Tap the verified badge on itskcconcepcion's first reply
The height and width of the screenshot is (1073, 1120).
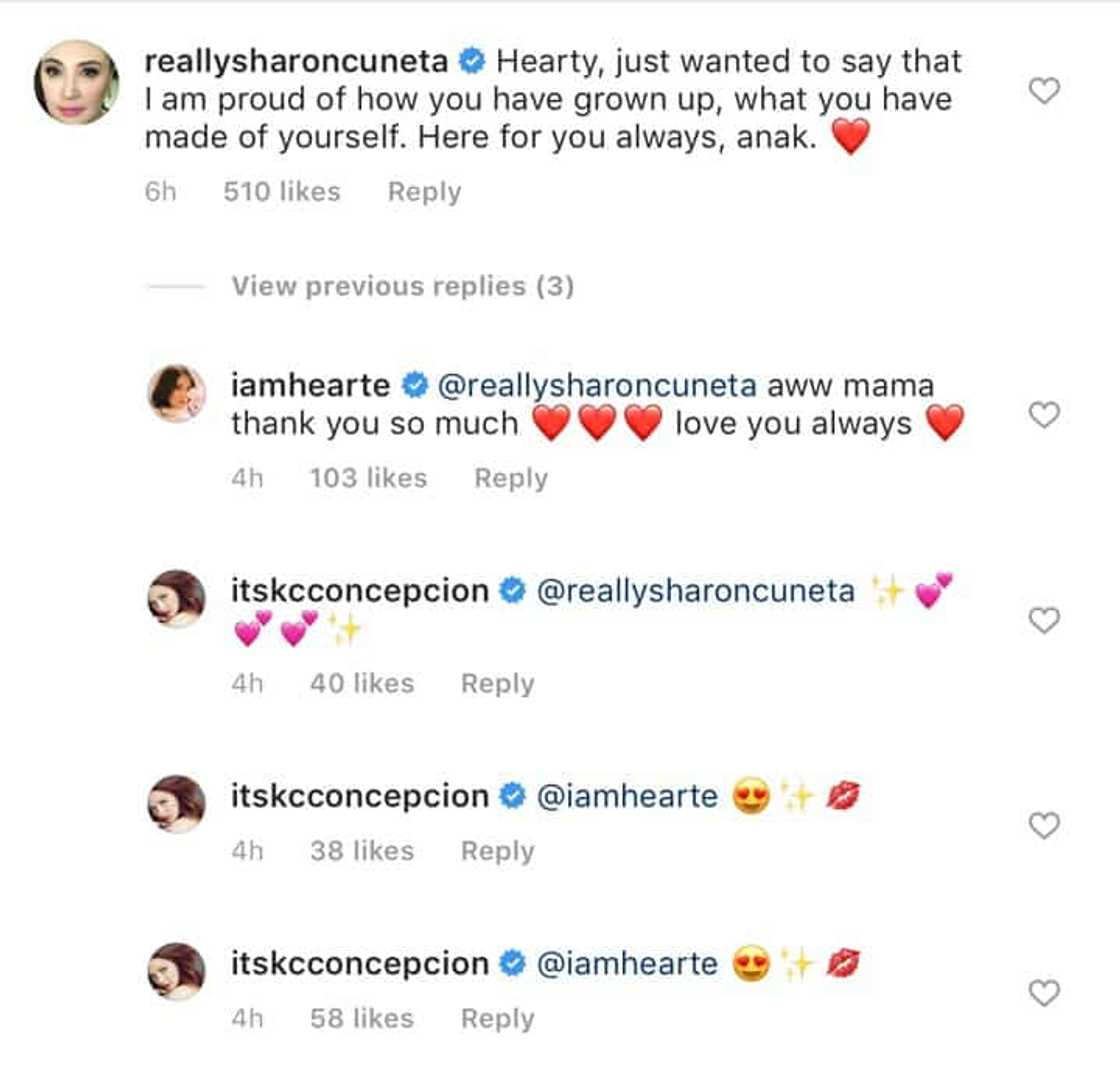point(513,591)
